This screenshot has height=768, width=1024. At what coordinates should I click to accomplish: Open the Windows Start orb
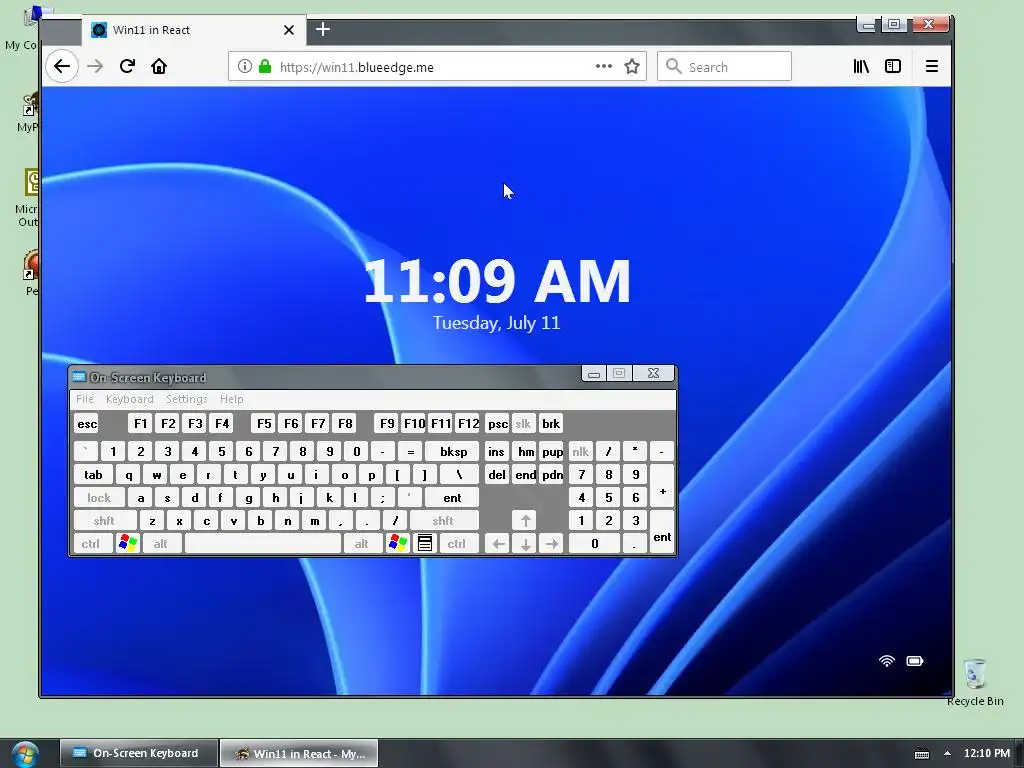(x=25, y=754)
